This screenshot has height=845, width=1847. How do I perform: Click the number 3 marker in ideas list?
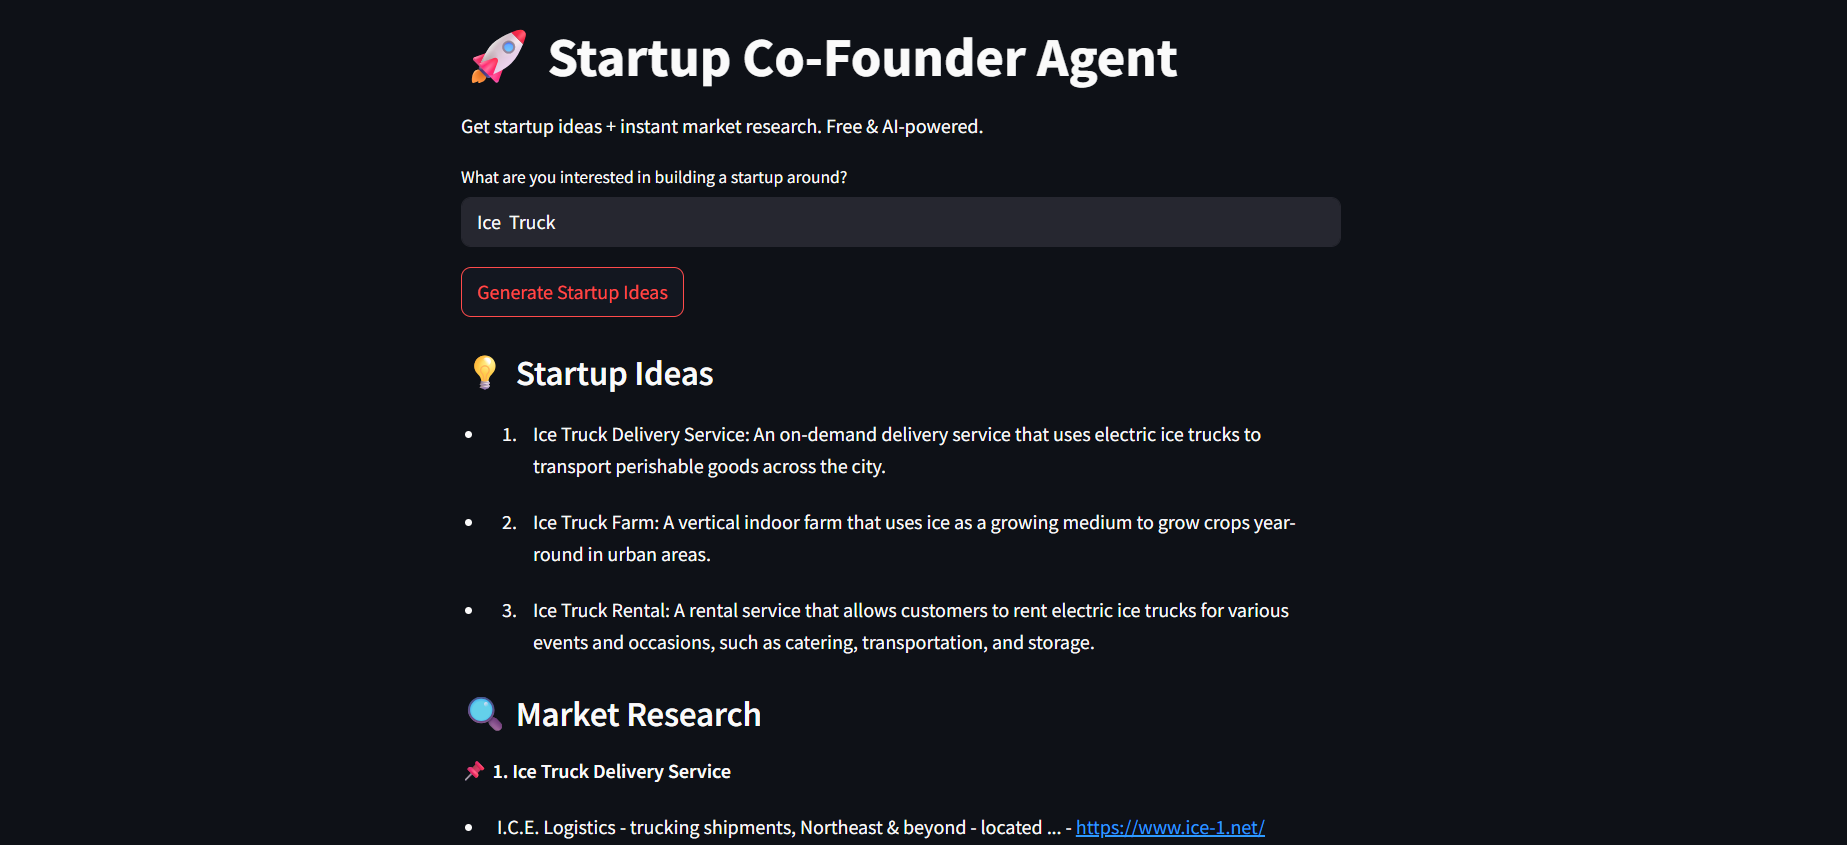pyautogui.click(x=509, y=611)
